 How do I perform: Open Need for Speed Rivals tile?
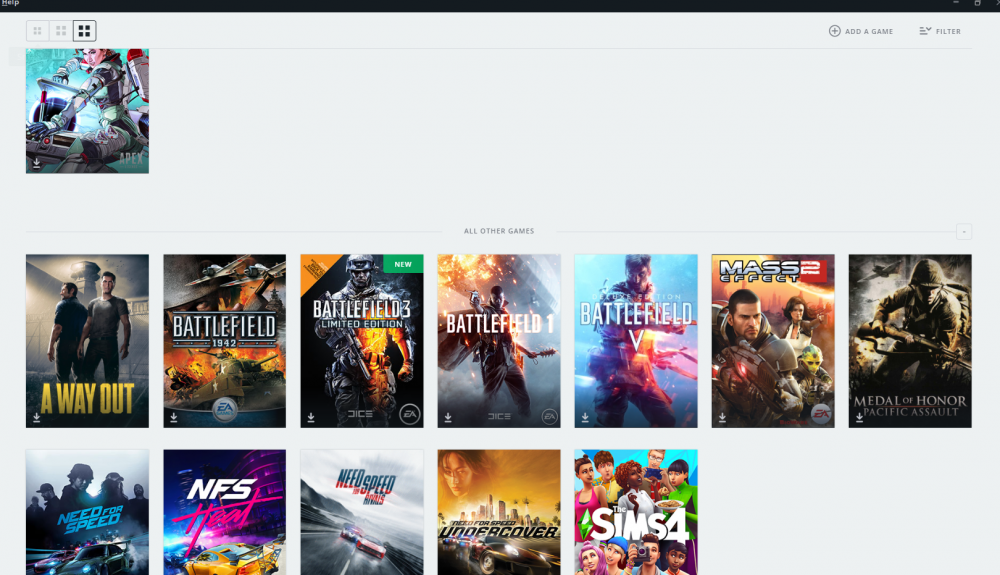[x=362, y=513]
